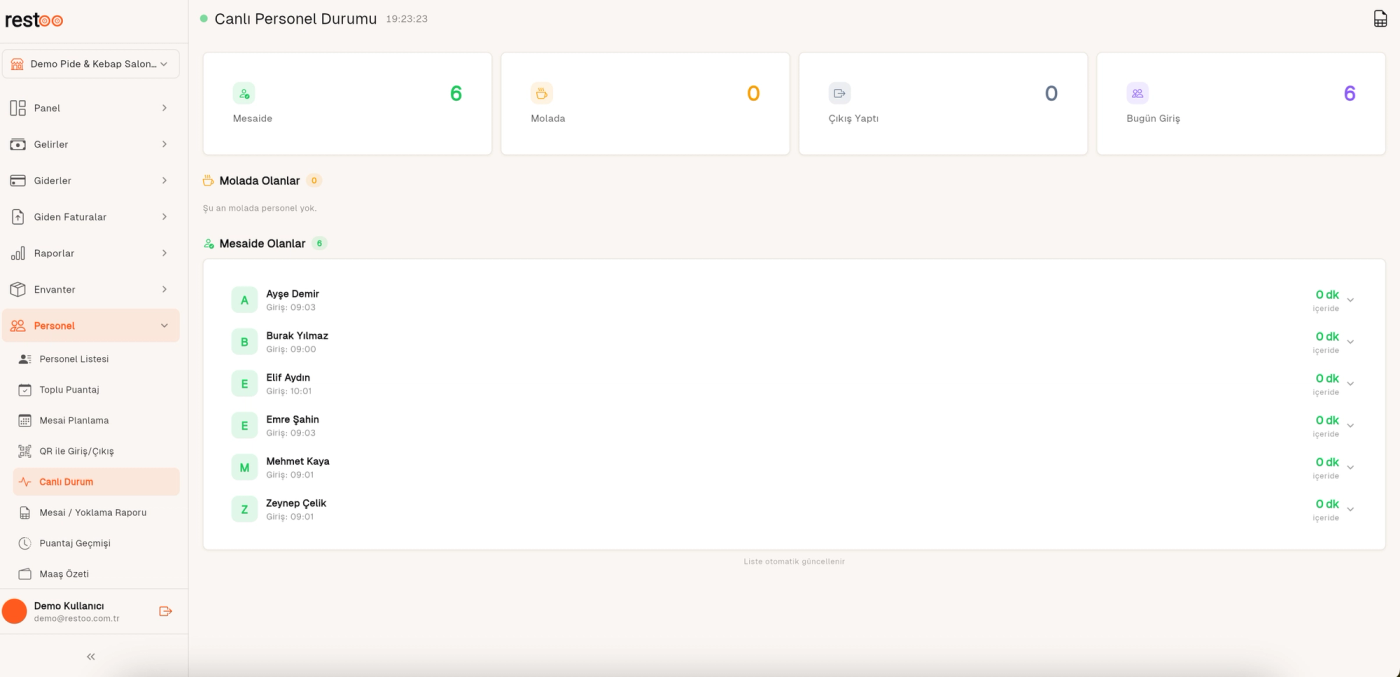Expand Mehmet Kaya's row details chevron

[1350, 468]
